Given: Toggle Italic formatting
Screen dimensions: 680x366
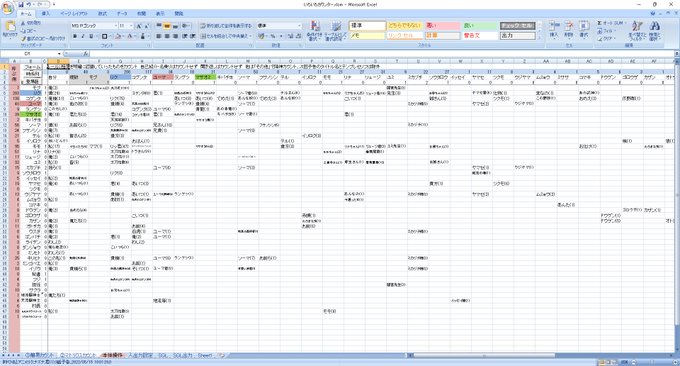Looking at the screenshot, I should point(83,36).
